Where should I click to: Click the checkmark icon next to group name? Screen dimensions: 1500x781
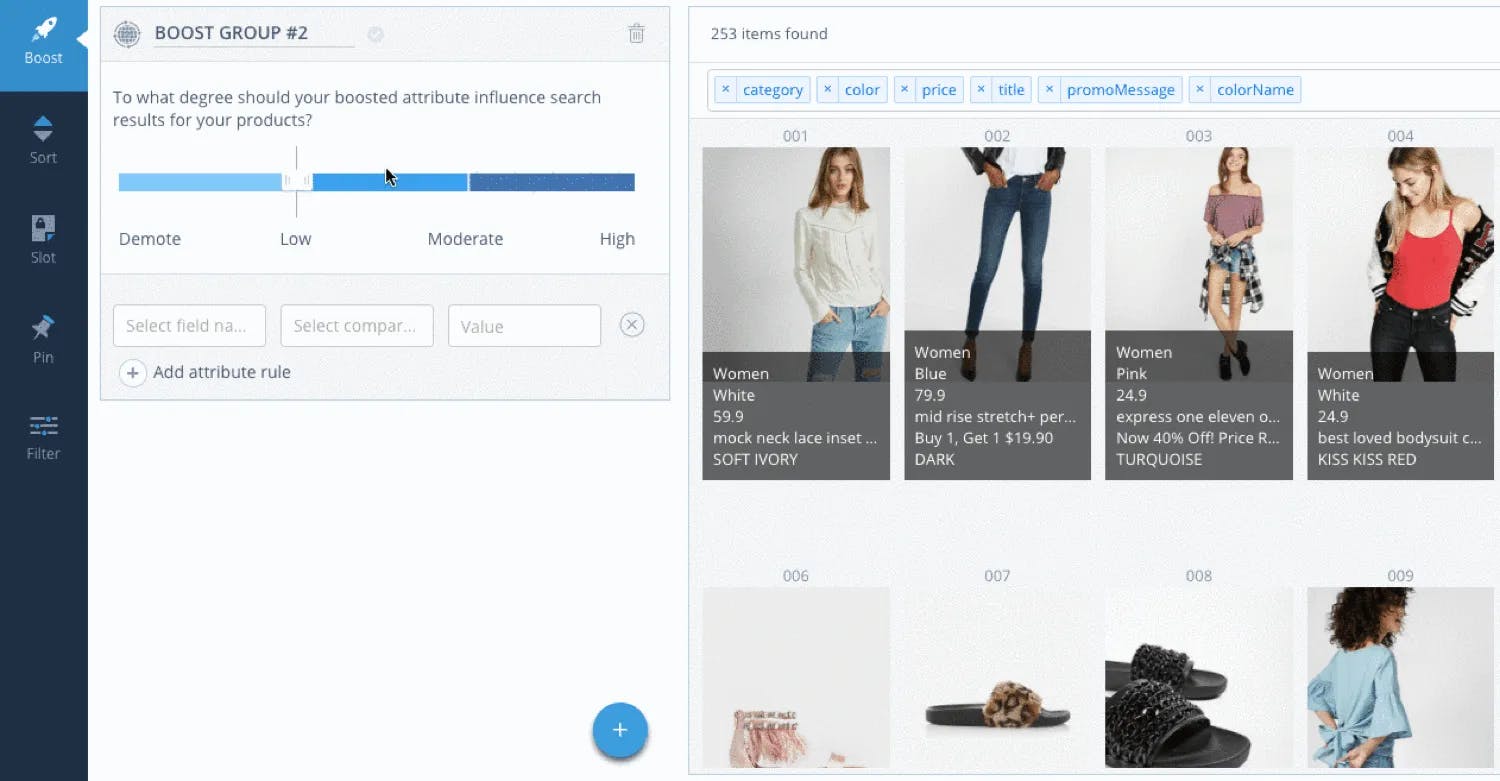375,34
